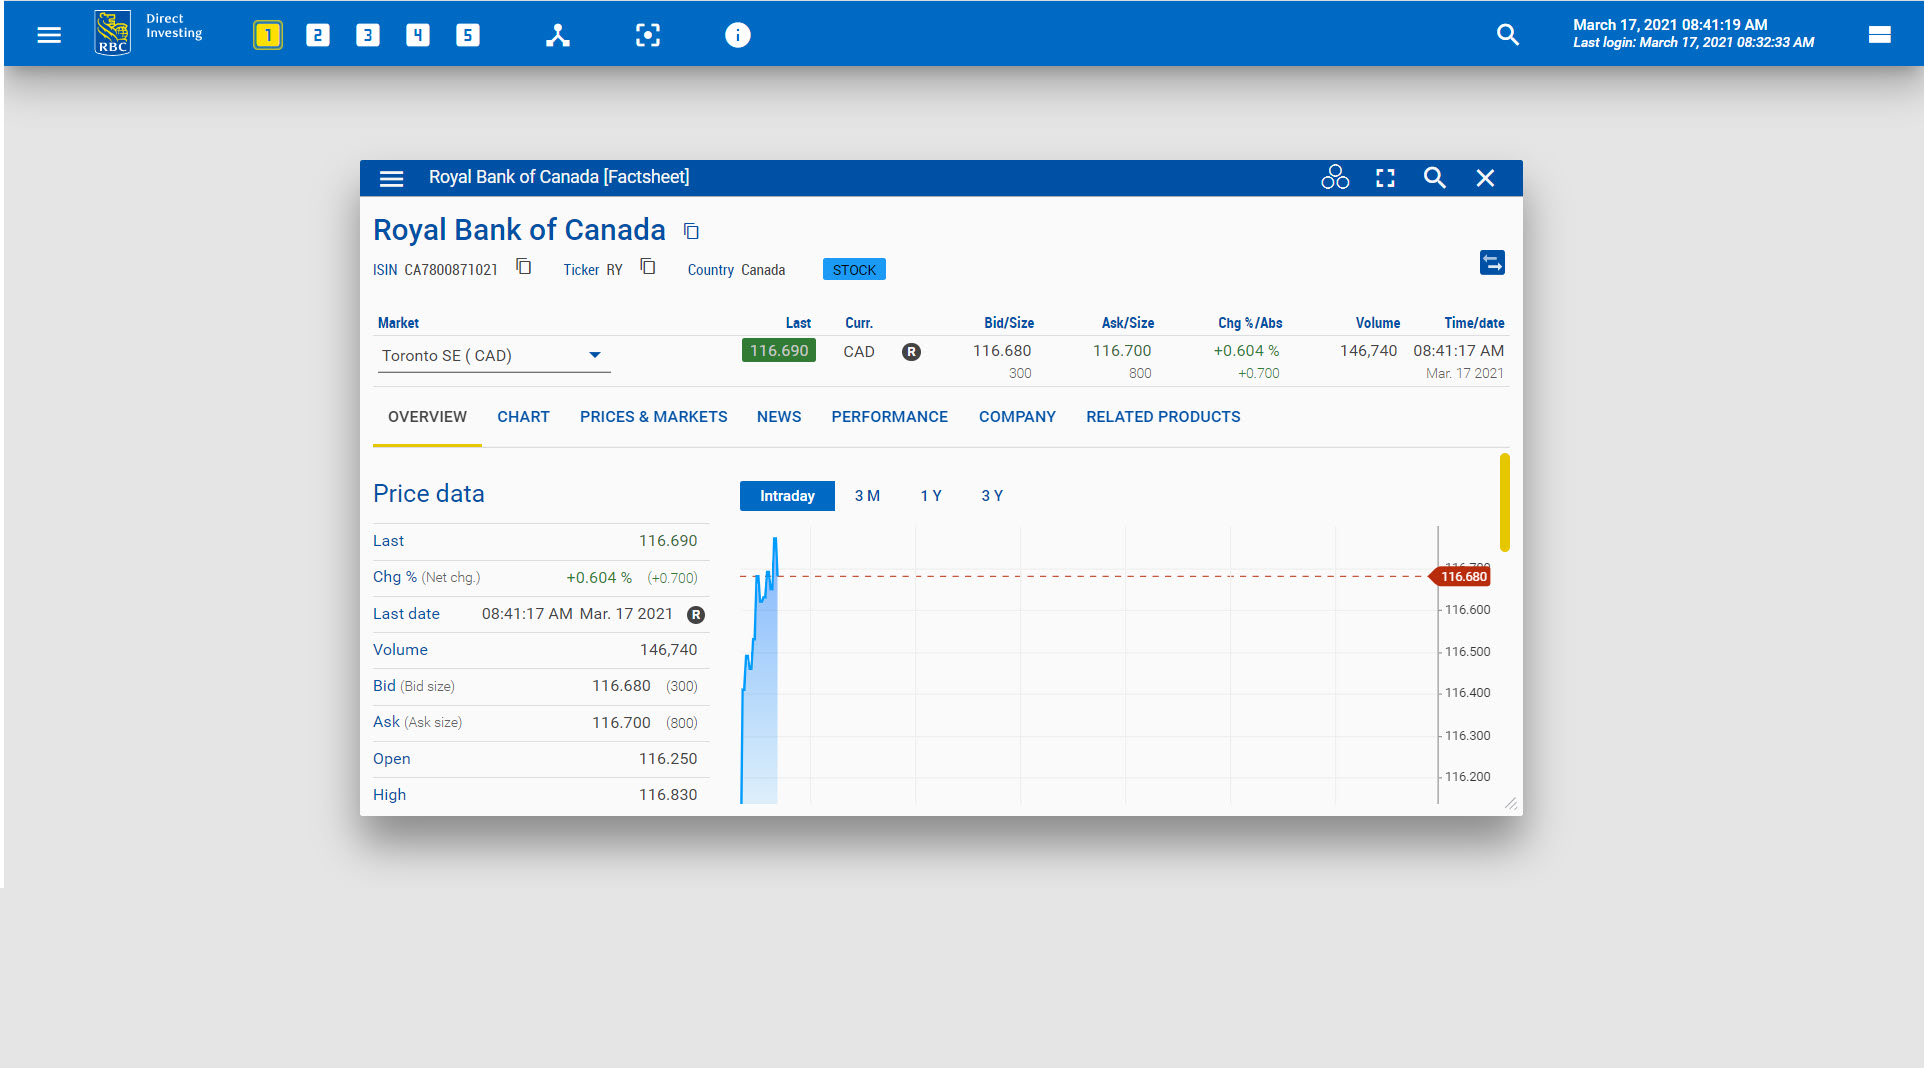The height and width of the screenshot is (1068, 1924).
Task: Open the info icon in the top bar
Action: coord(737,34)
